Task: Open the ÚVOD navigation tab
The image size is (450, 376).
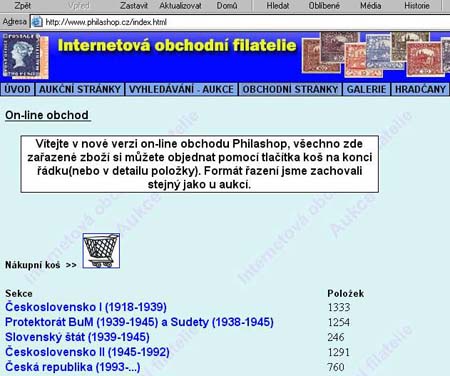Action: coord(17,89)
